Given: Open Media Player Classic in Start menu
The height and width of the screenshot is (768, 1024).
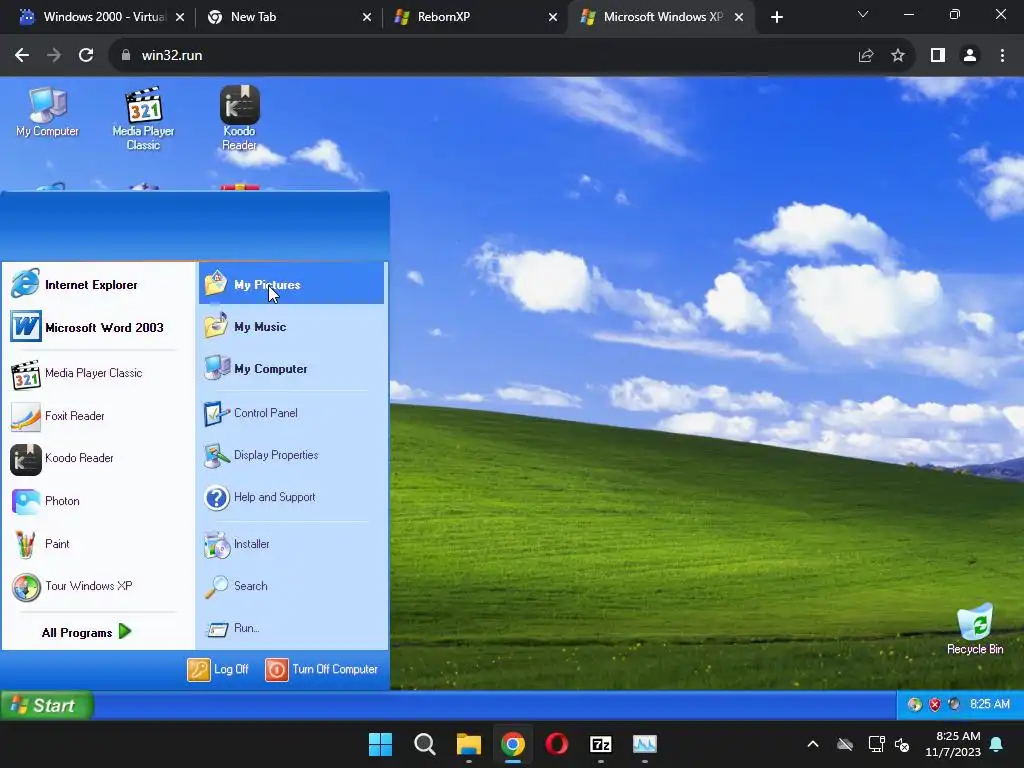Looking at the screenshot, I should point(99,373).
